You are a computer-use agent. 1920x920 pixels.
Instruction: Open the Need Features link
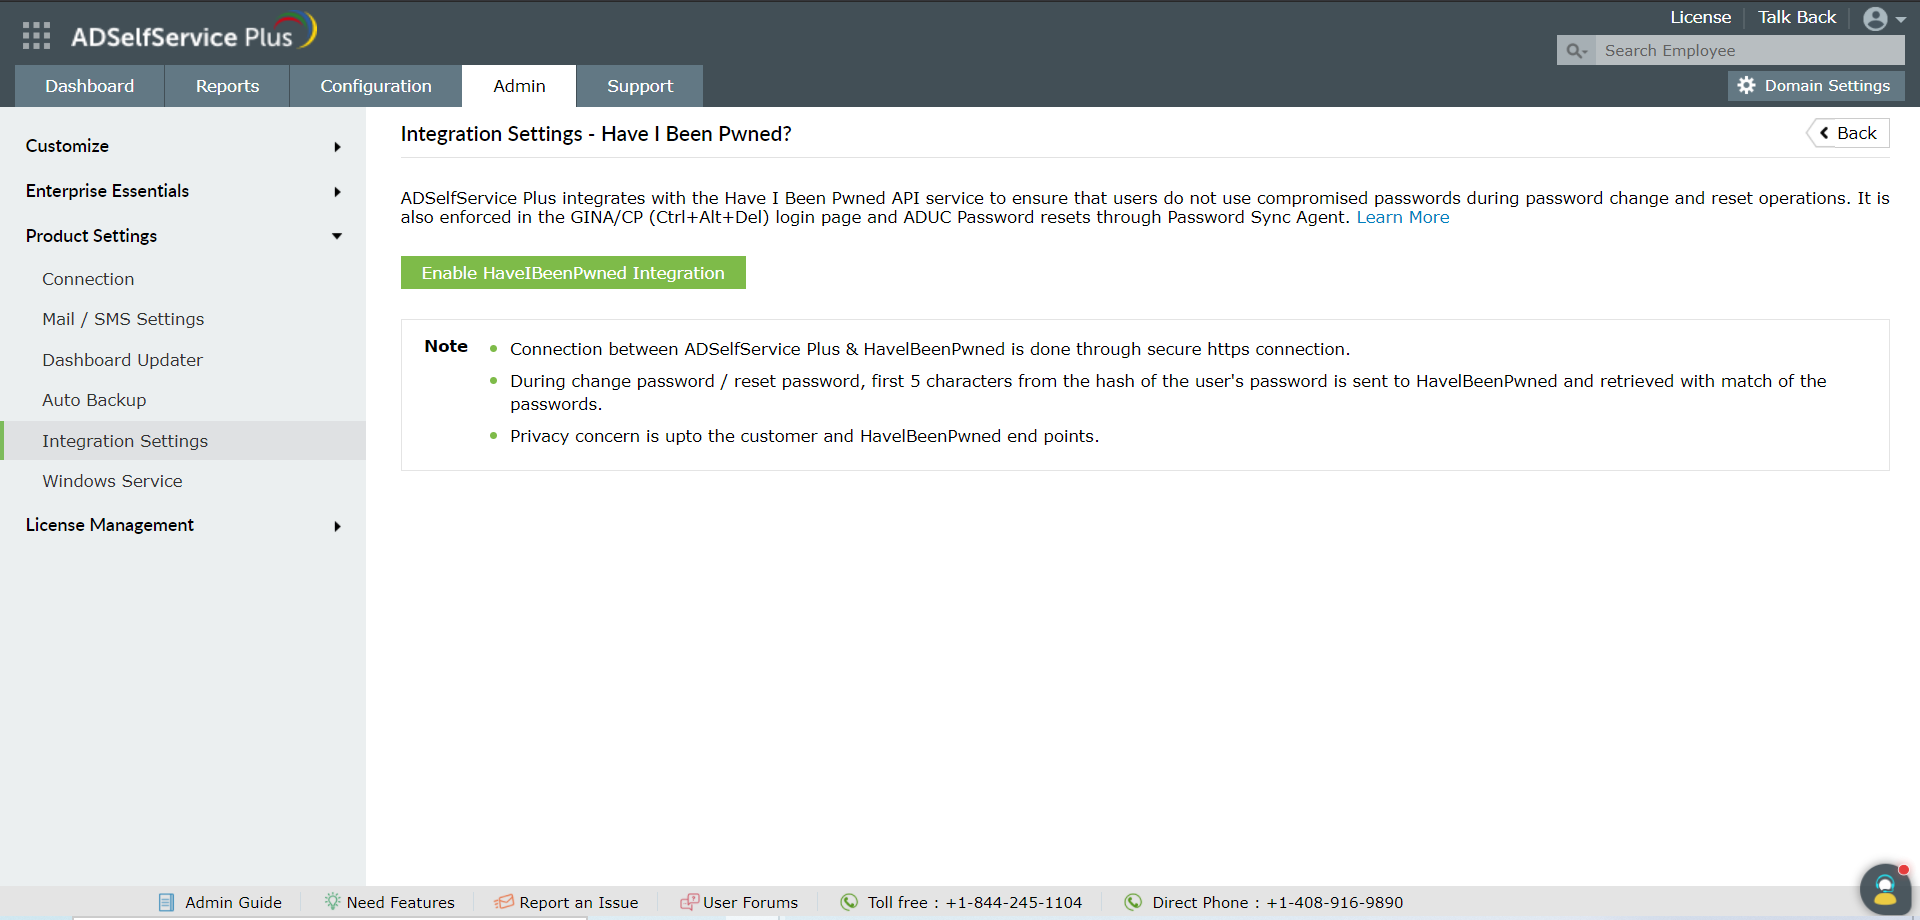[x=400, y=902]
